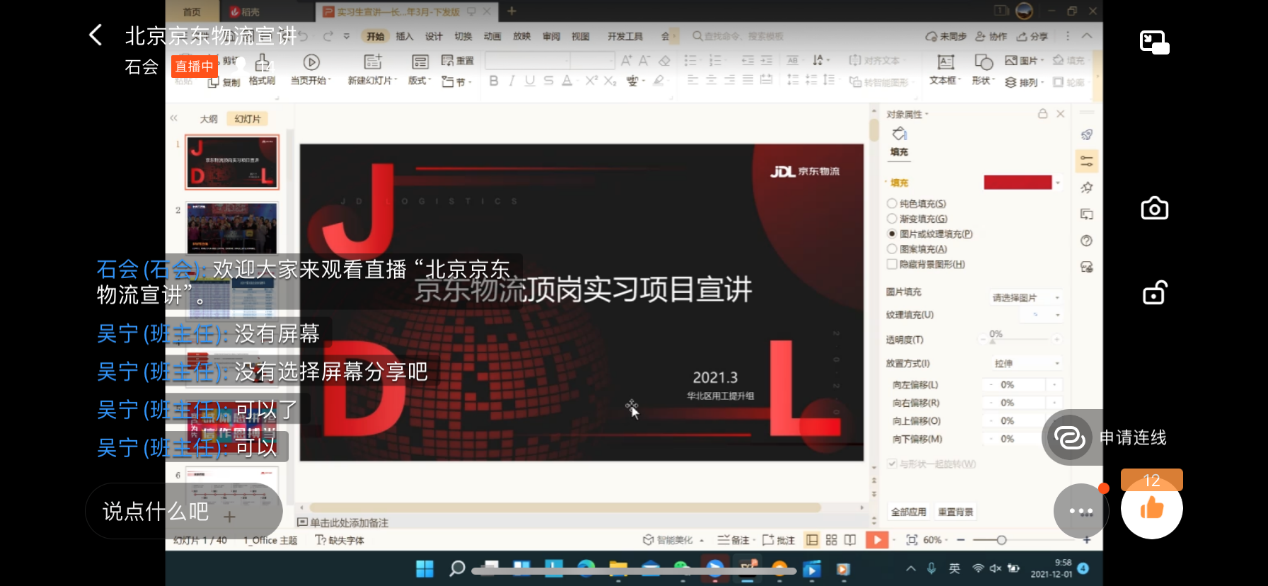Click the 全部应用 button
This screenshot has width=1268, height=586.
tap(909, 512)
